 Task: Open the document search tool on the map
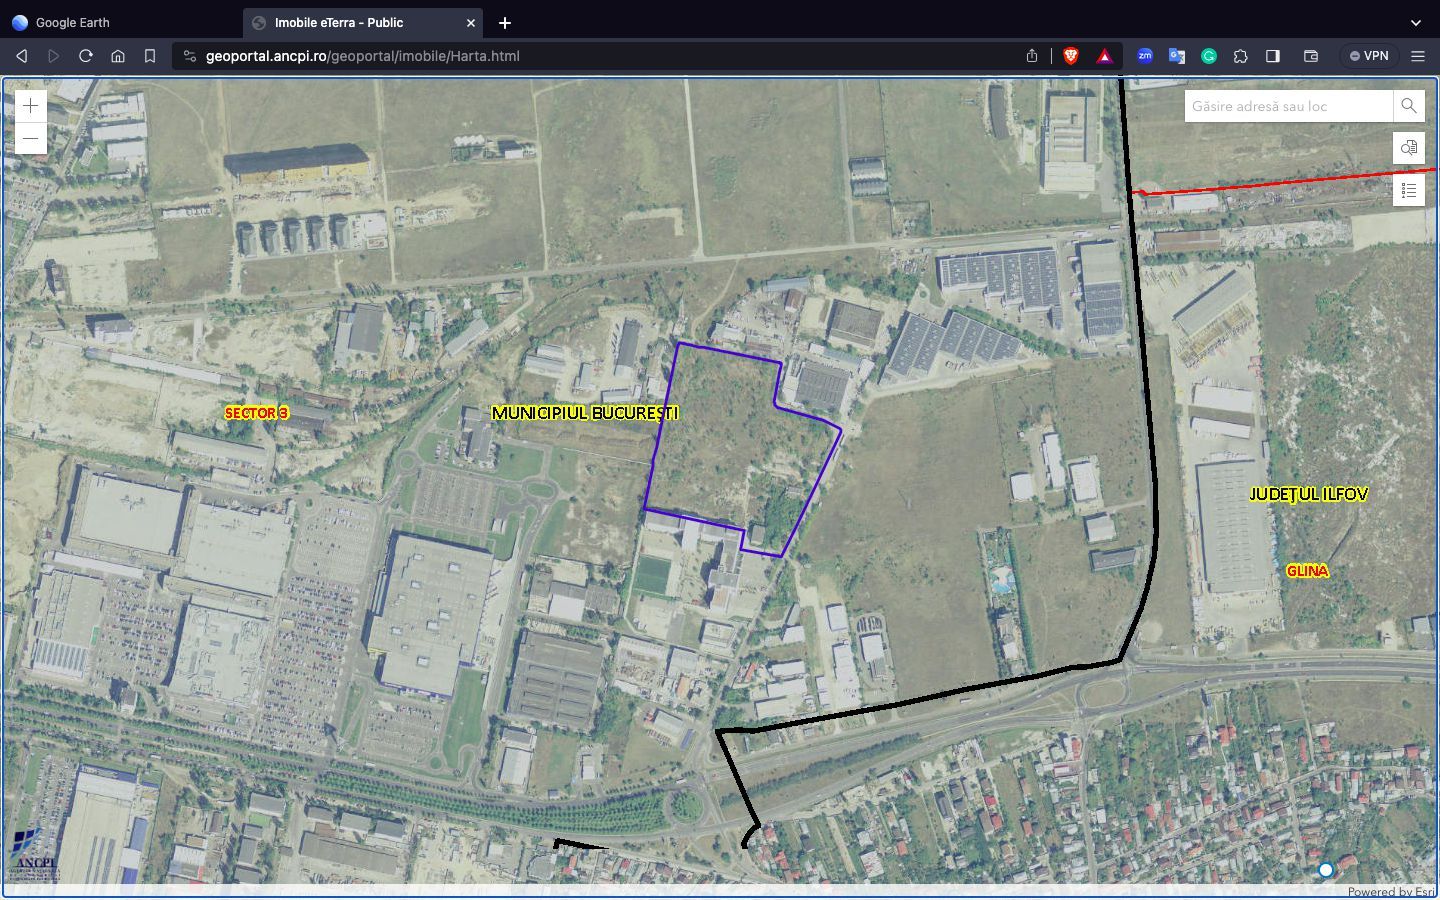pyautogui.click(x=1408, y=147)
